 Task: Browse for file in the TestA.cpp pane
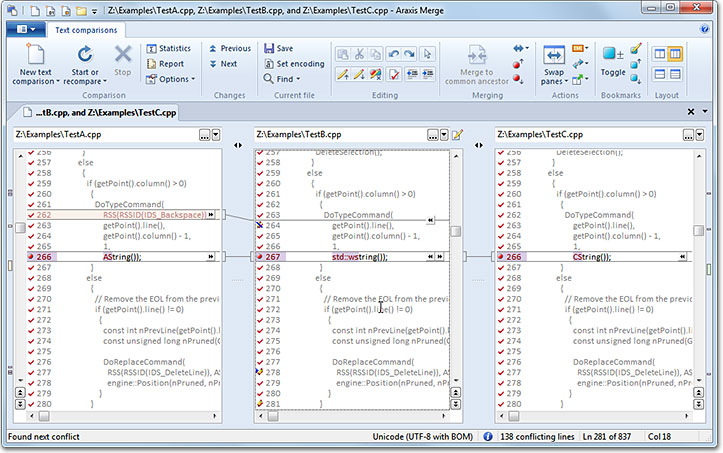(205, 135)
